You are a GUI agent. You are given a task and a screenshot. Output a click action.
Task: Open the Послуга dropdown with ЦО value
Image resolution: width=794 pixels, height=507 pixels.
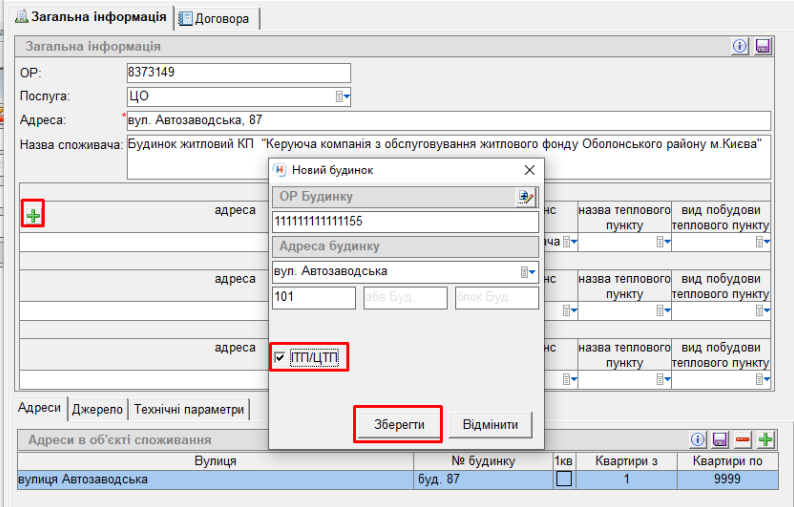(342, 97)
